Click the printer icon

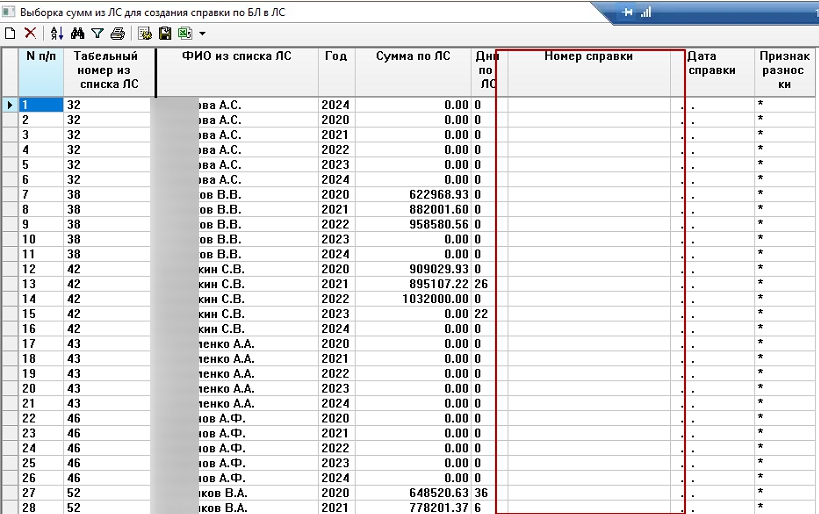[117, 33]
